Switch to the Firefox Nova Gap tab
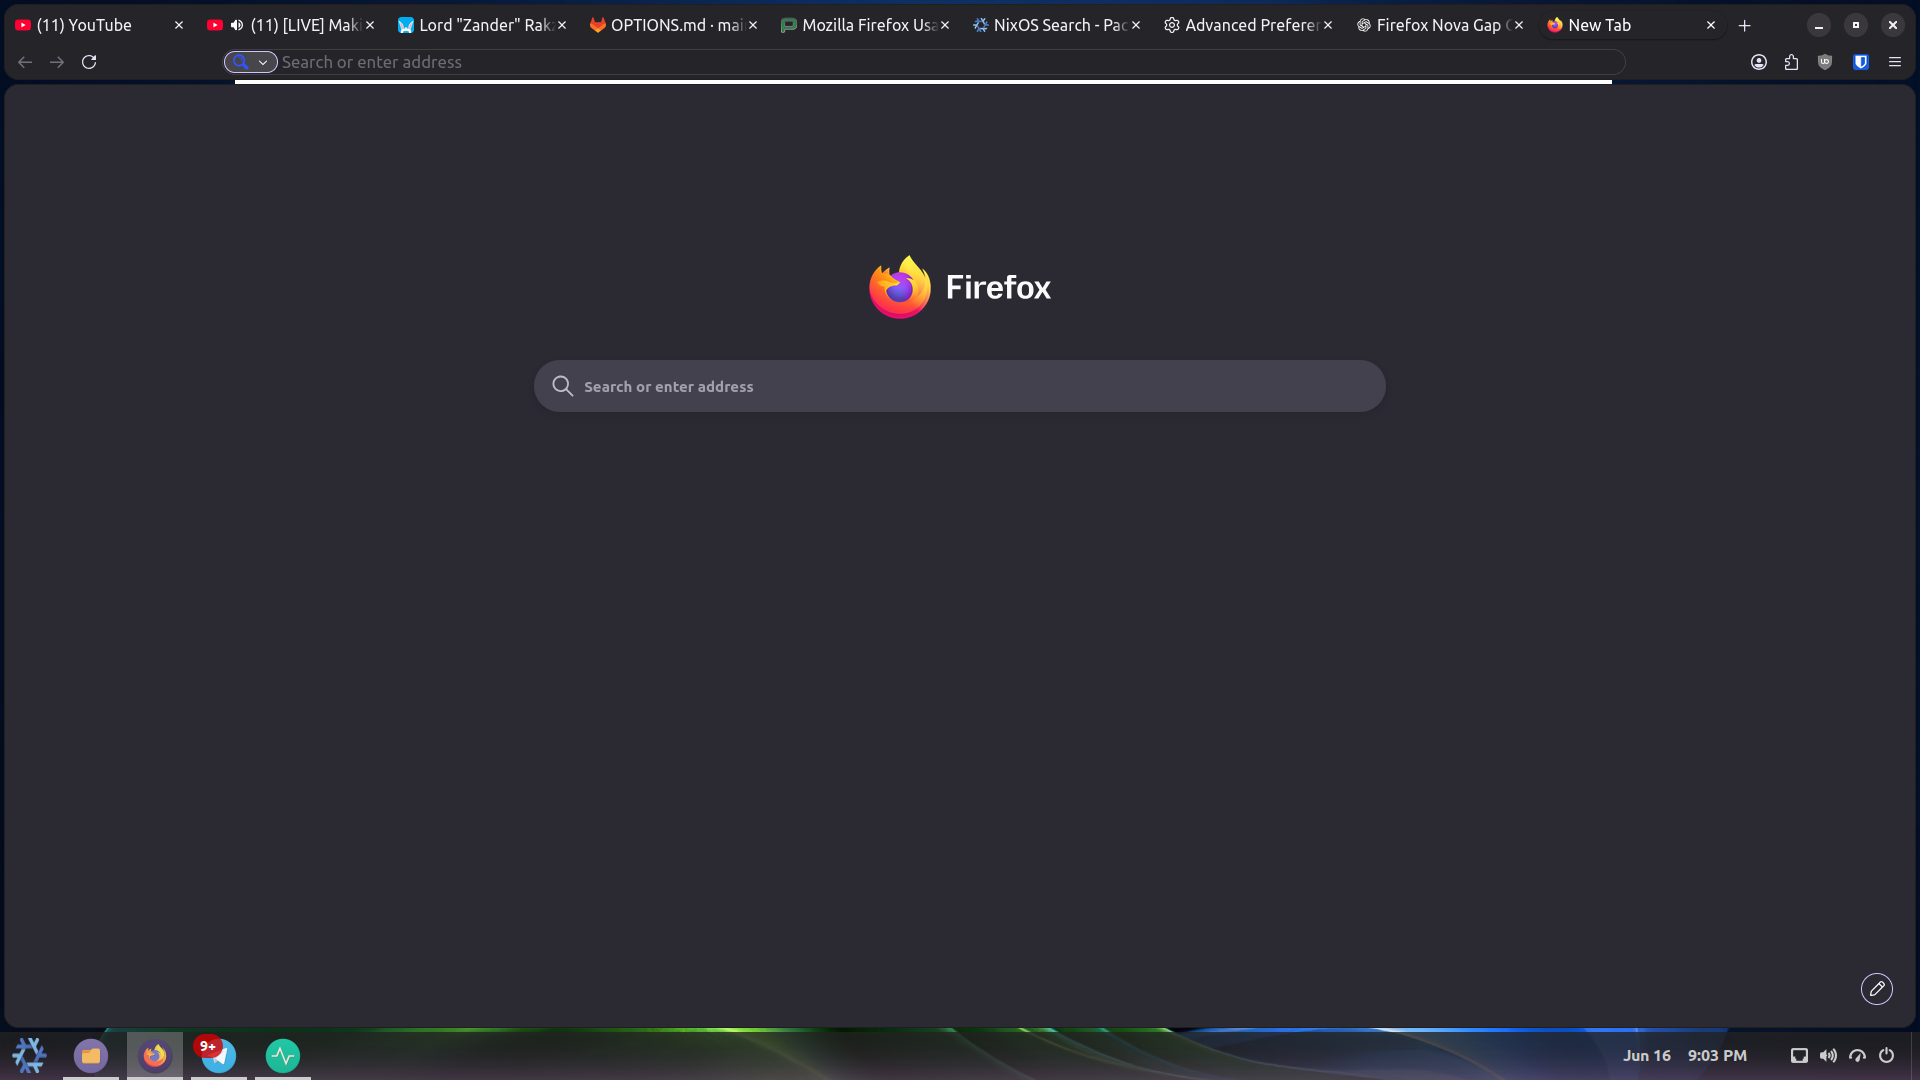 [1441, 25]
